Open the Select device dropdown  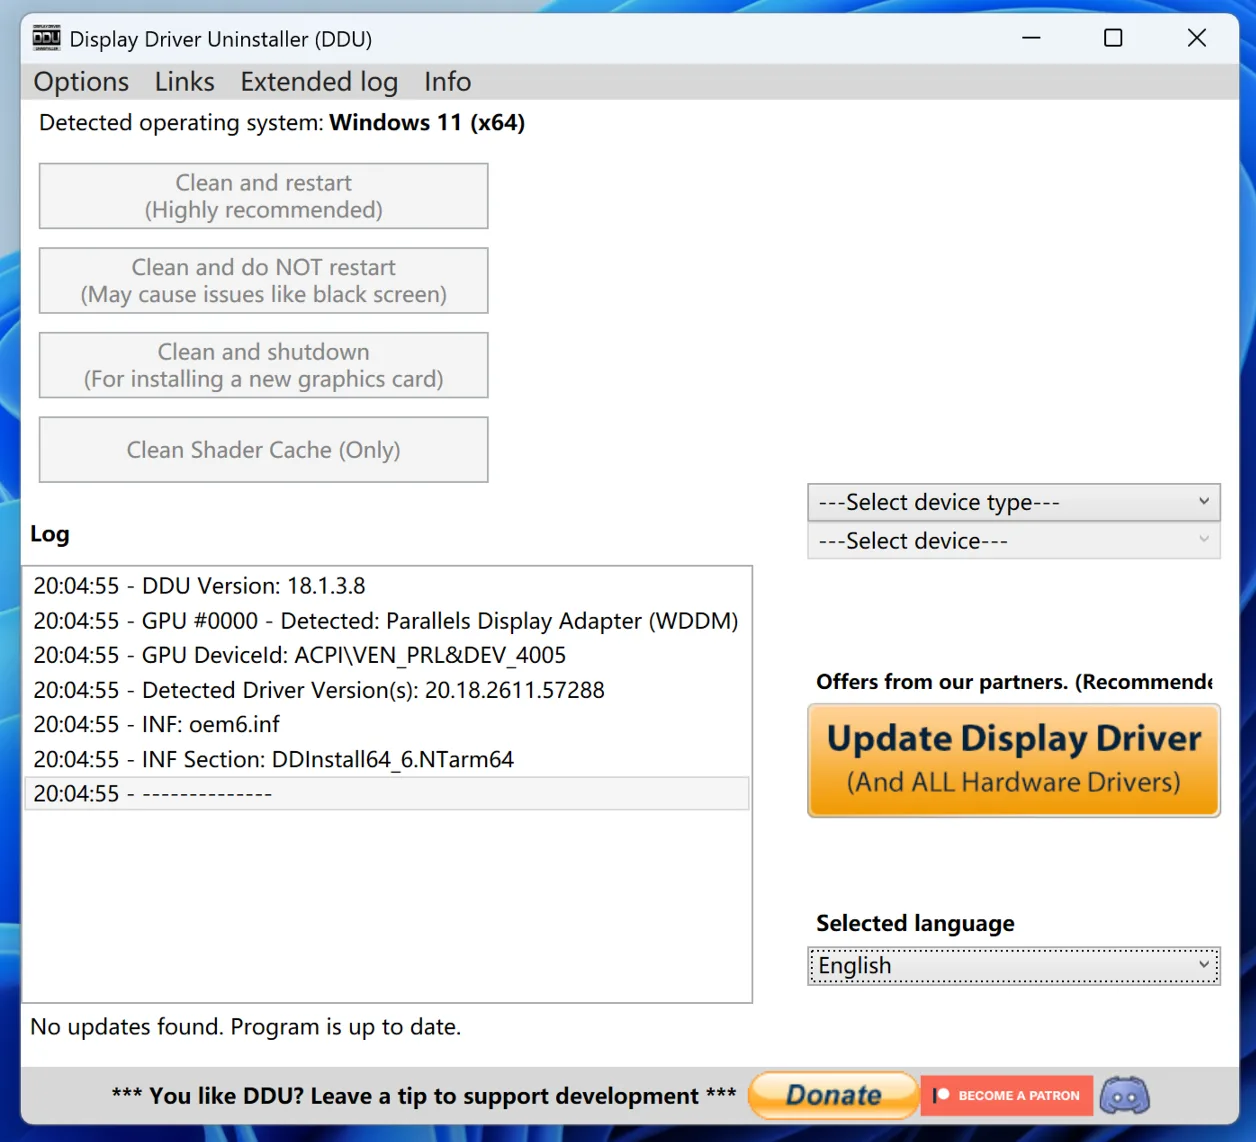coord(1013,540)
